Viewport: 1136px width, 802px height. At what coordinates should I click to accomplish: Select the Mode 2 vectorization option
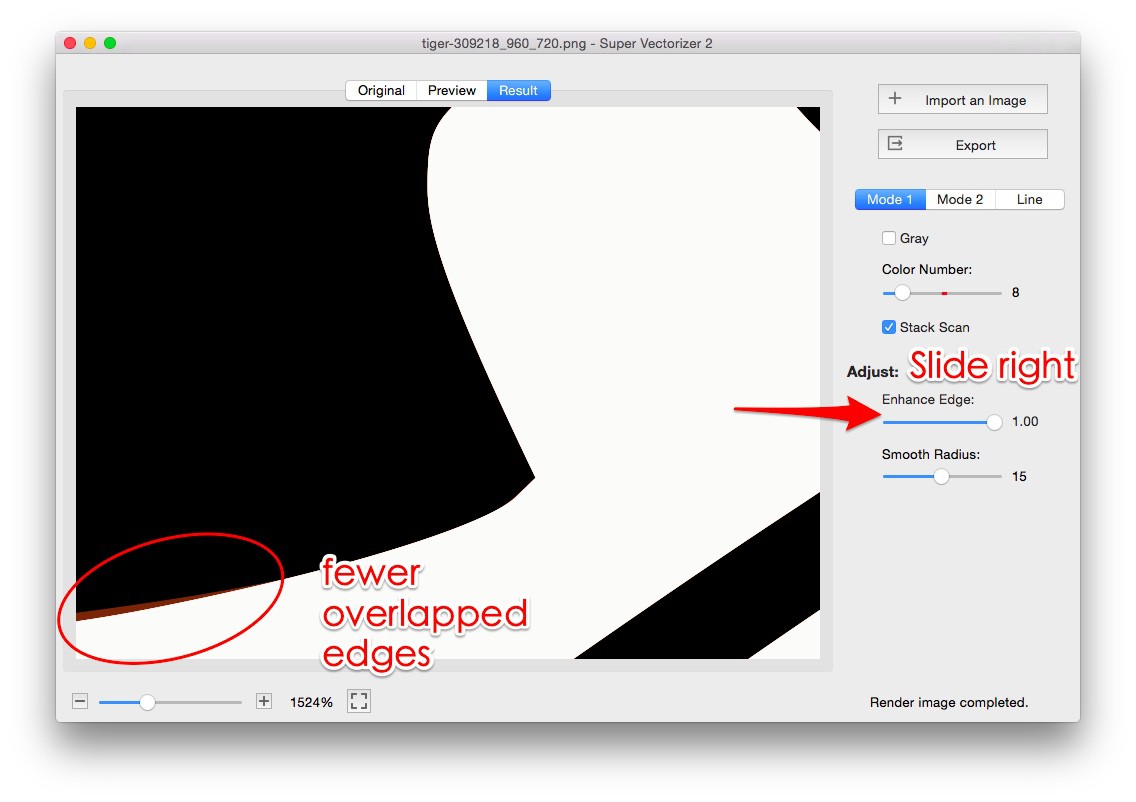click(960, 199)
